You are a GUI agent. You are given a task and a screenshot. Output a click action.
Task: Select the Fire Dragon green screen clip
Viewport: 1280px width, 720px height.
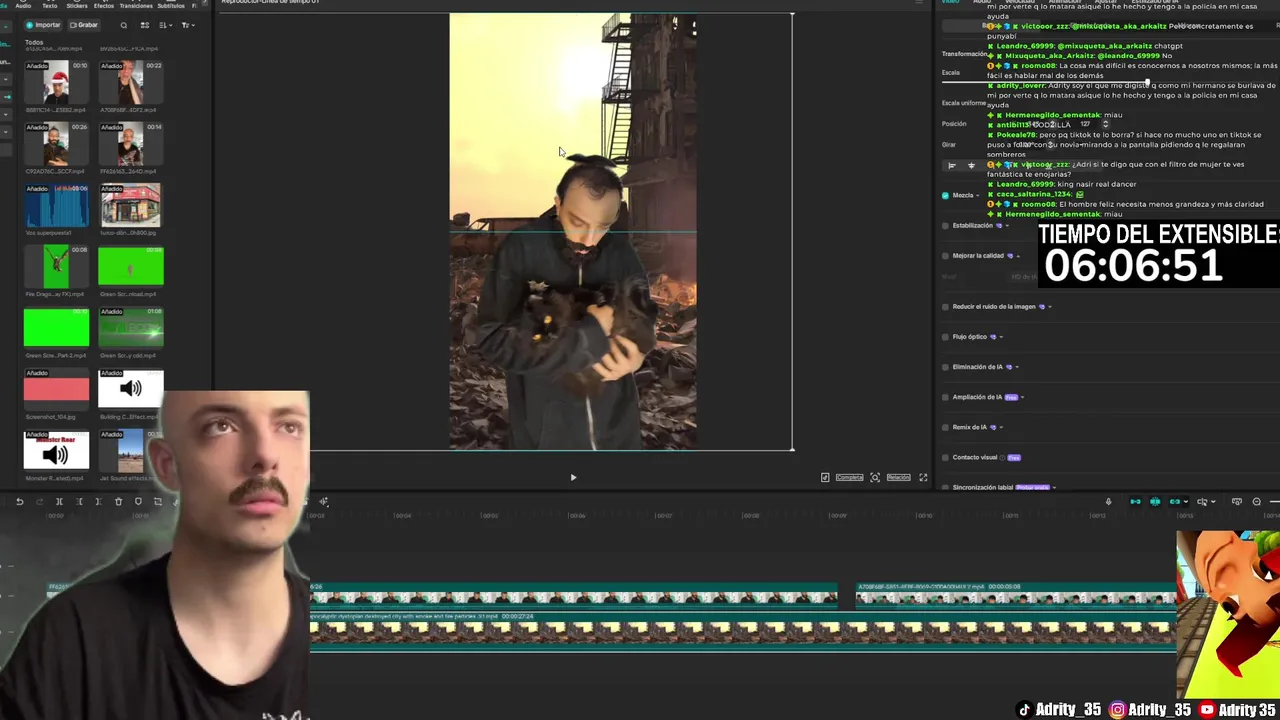pyautogui.click(x=56, y=268)
